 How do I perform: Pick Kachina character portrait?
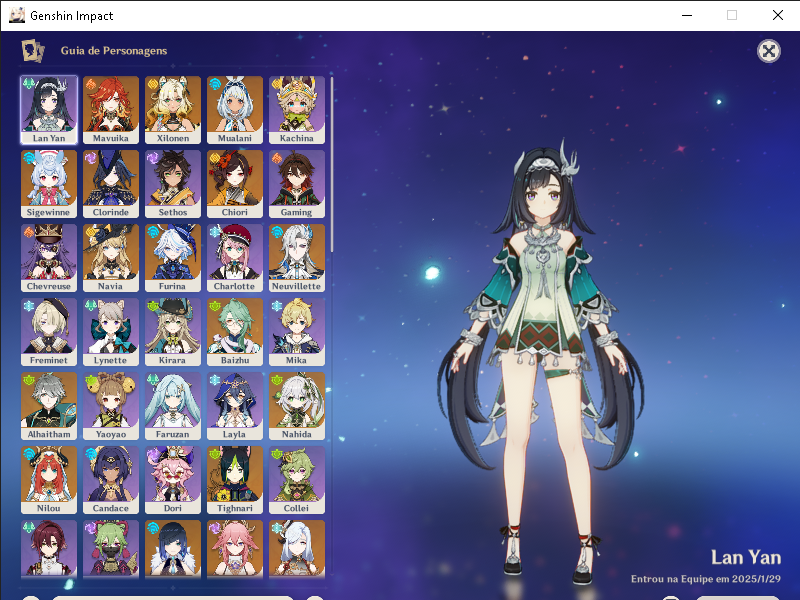coord(297,109)
